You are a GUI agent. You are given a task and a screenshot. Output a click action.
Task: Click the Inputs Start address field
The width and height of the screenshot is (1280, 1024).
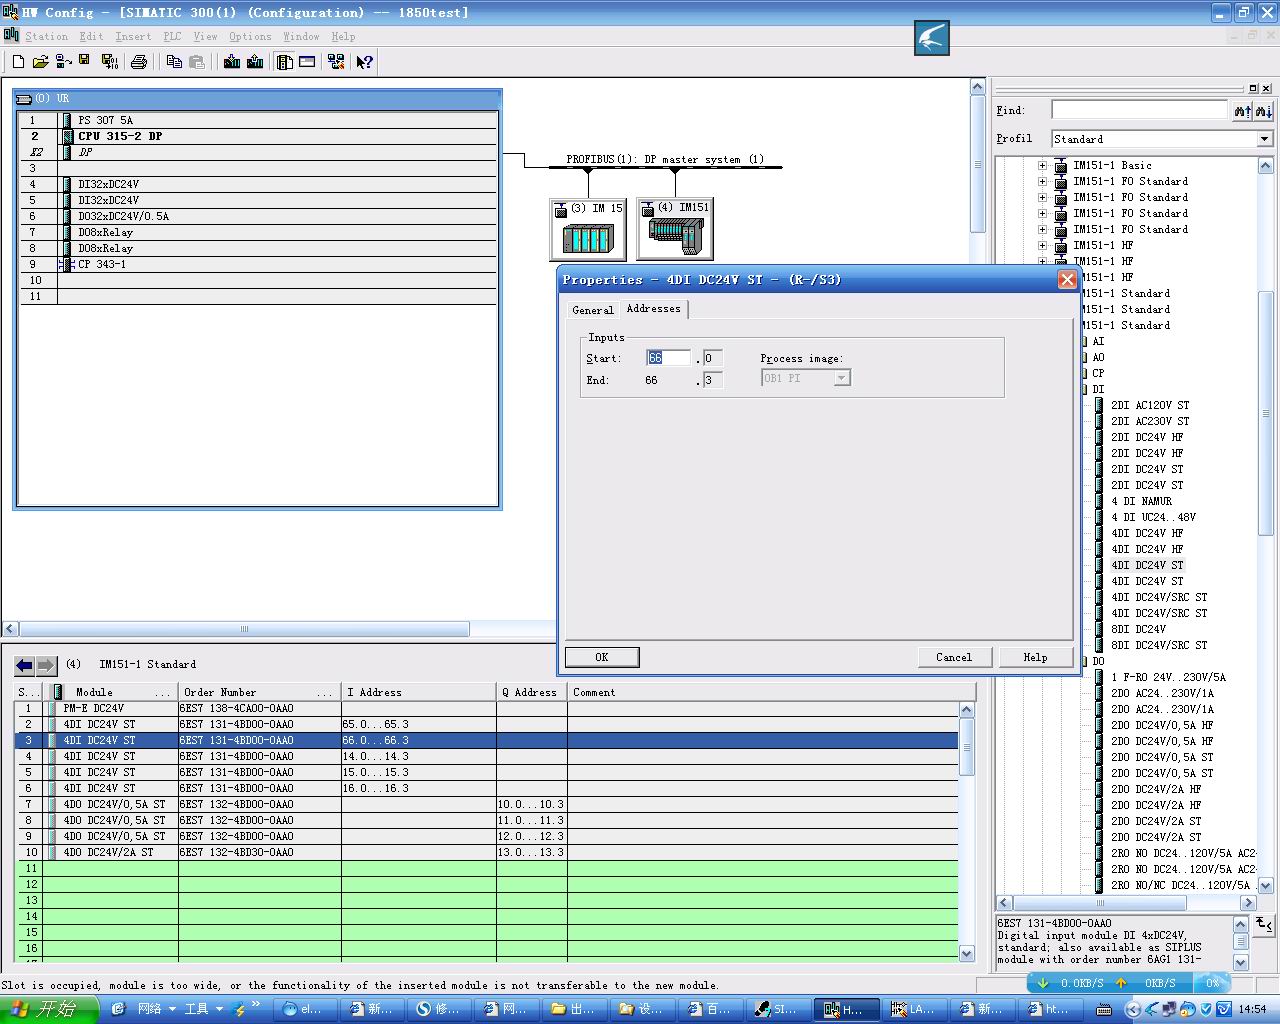pyautogui.click(x=667, y=358)
